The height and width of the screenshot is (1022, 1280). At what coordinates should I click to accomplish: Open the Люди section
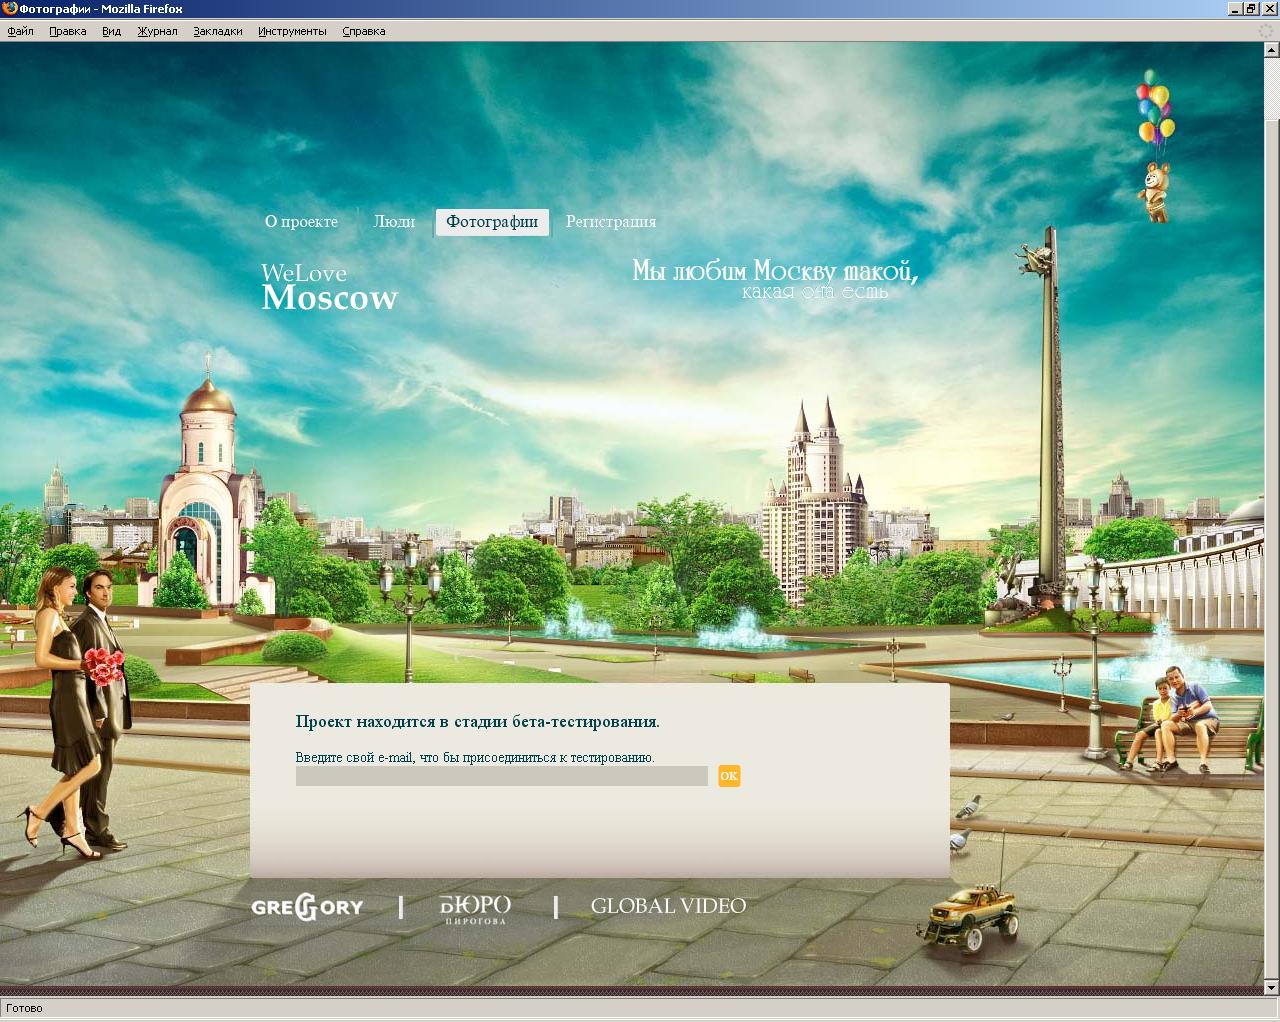pos(394,222)
